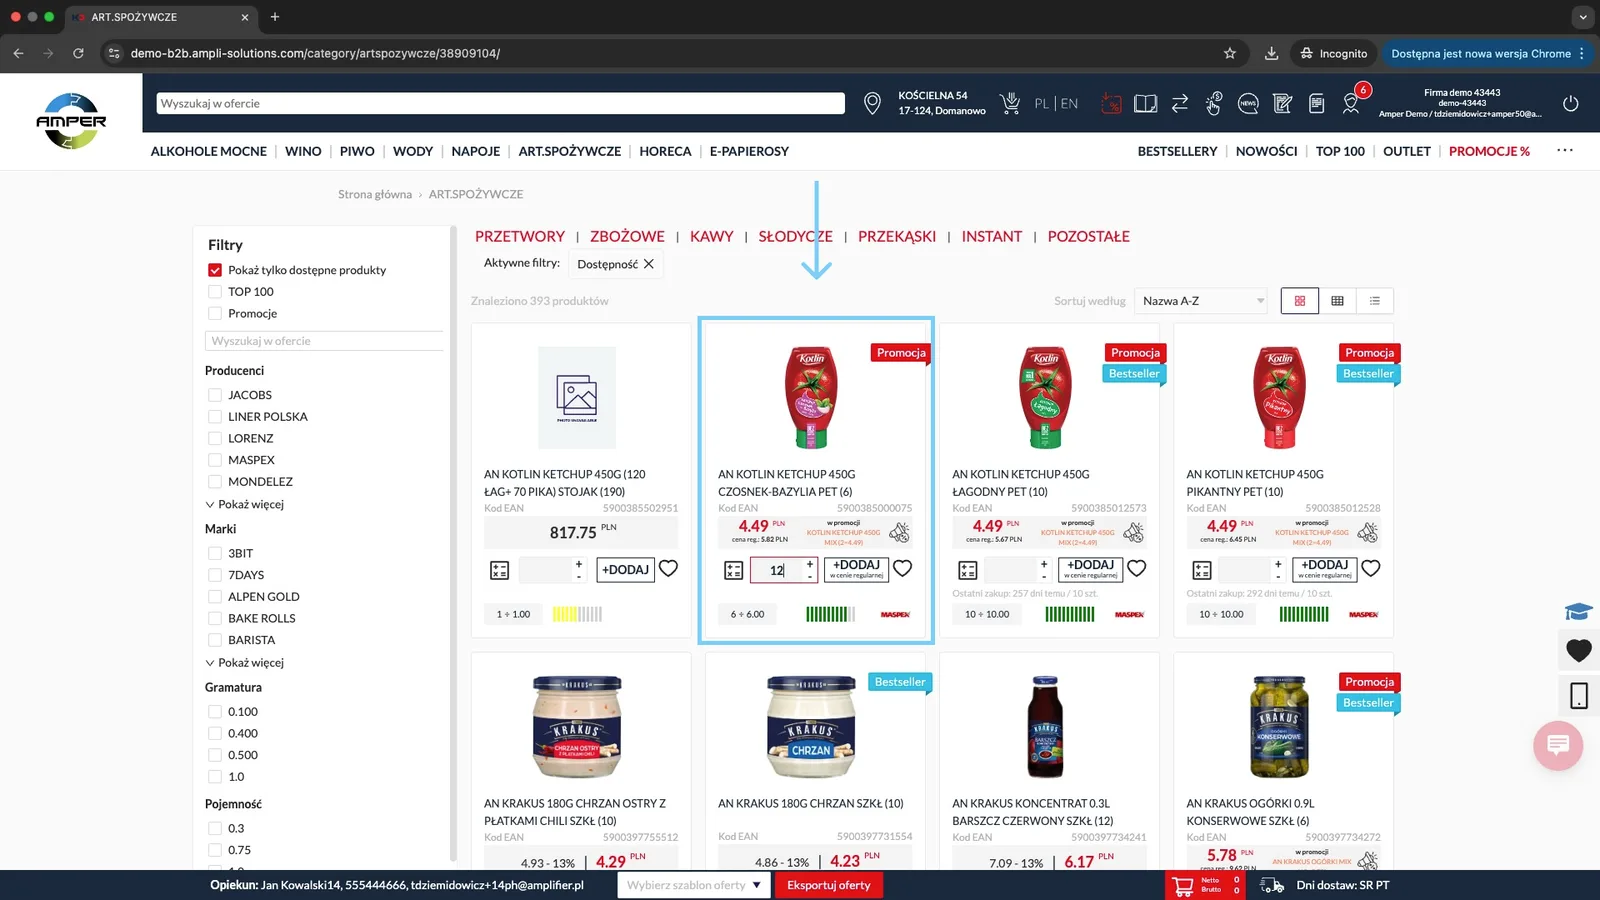Screen dimensions: 1600x900
Task: Open the user profile with notifications badge
Action: coord(1352,101)
